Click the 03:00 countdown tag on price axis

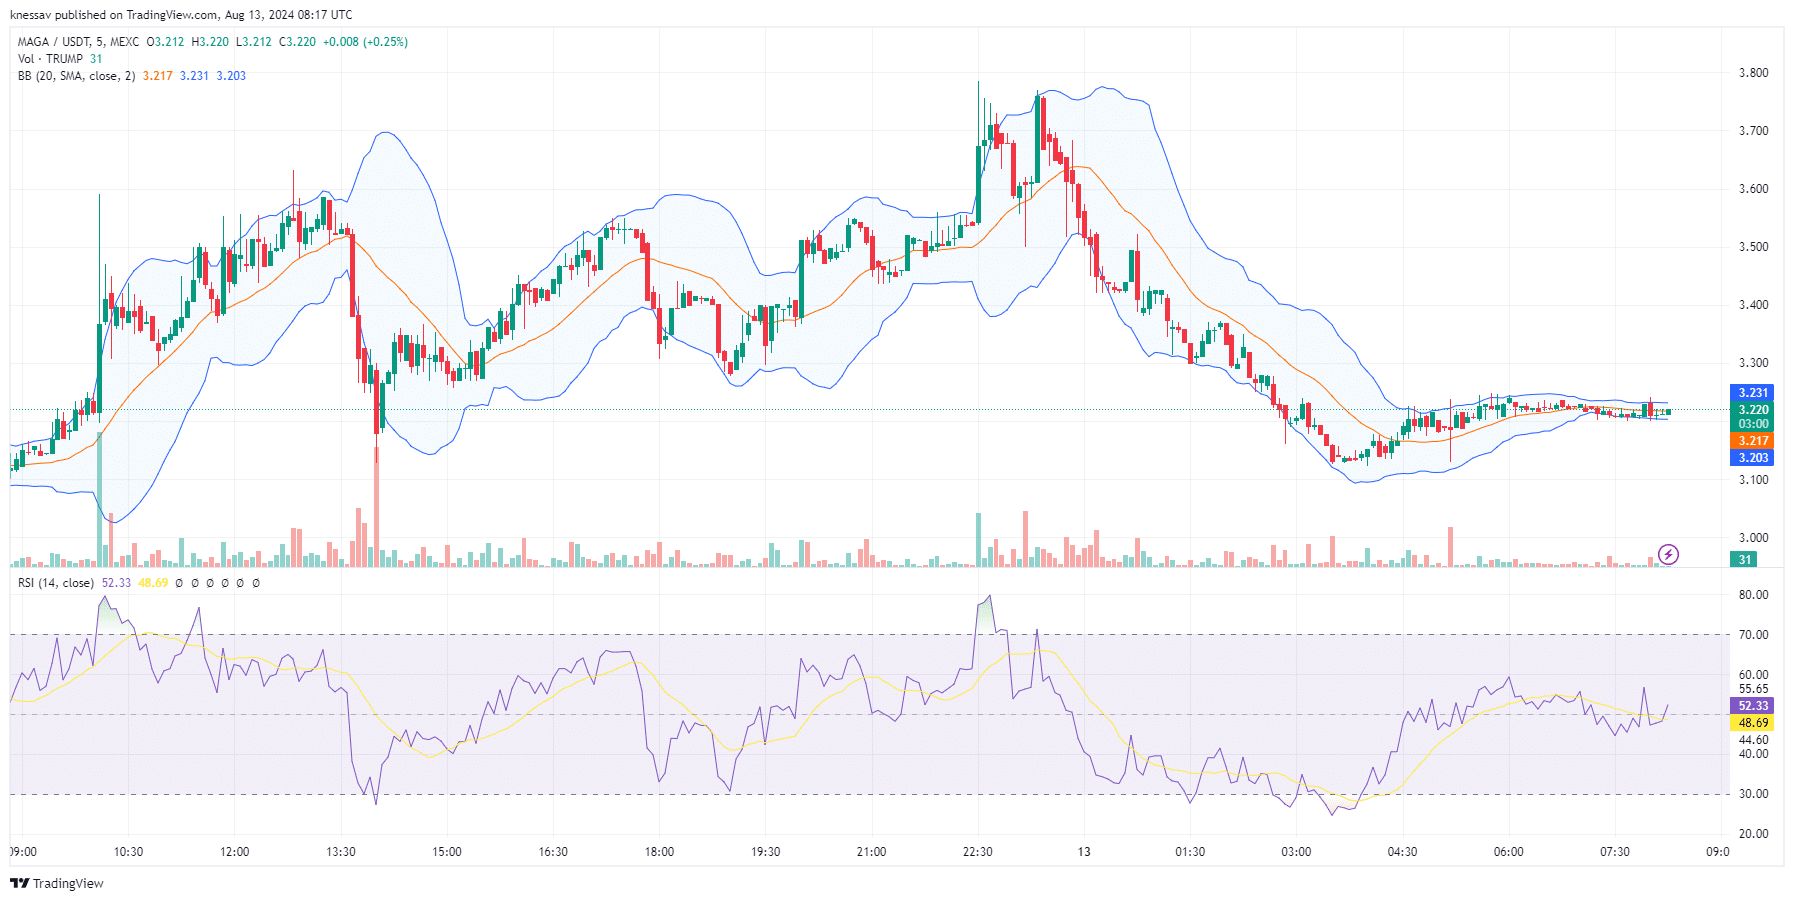point(1751,424)
